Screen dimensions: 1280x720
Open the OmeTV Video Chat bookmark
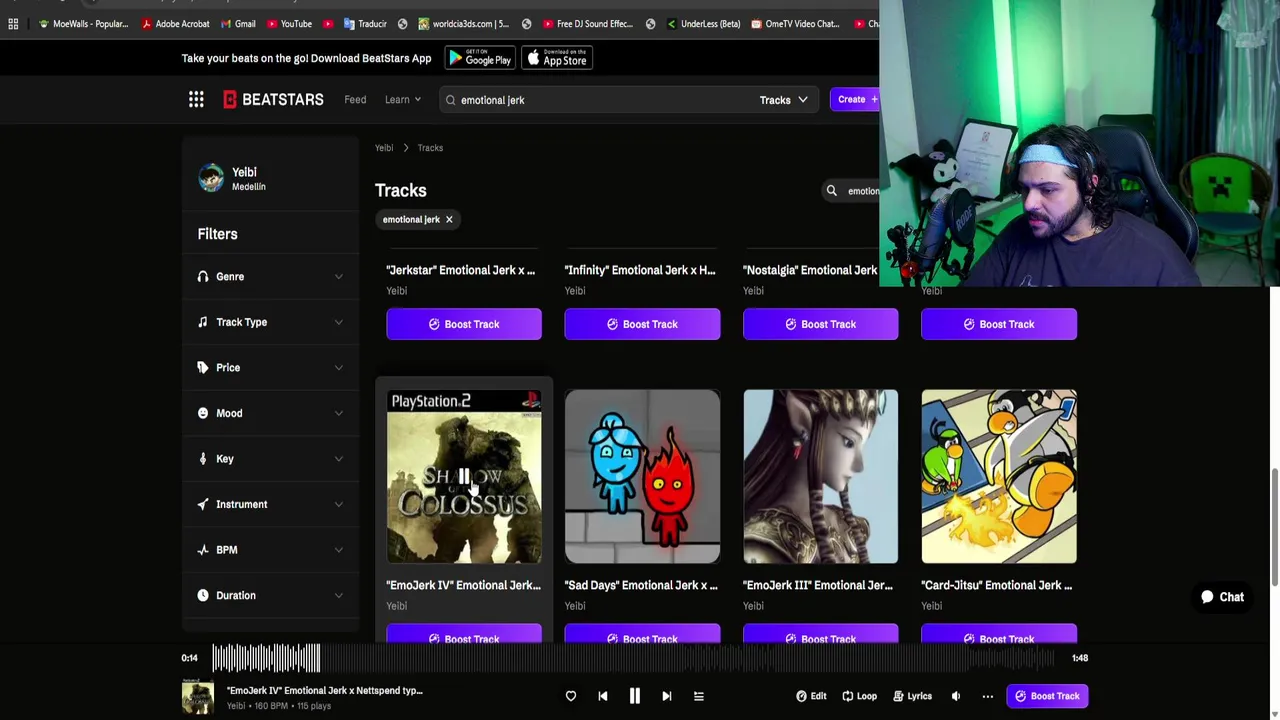click(795, 24)
